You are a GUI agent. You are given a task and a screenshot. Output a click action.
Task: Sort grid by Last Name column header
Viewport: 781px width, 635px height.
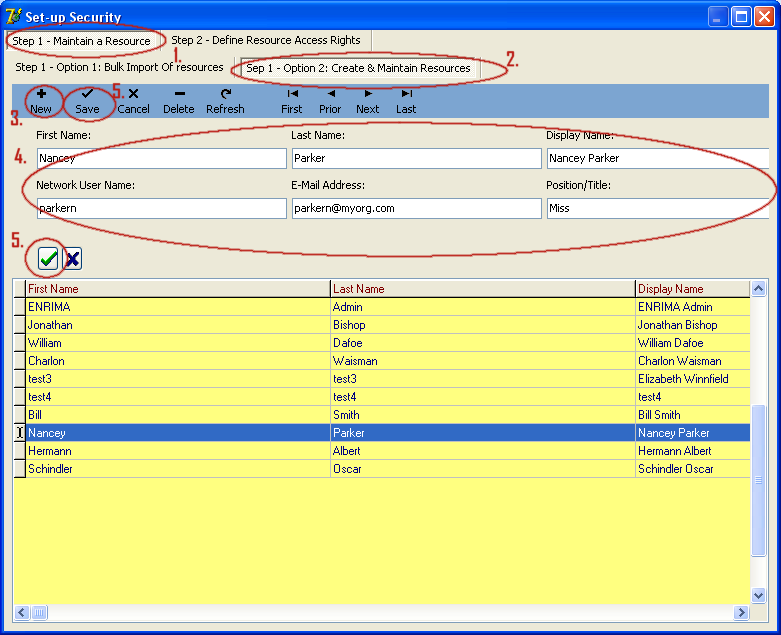click(482, 289)
